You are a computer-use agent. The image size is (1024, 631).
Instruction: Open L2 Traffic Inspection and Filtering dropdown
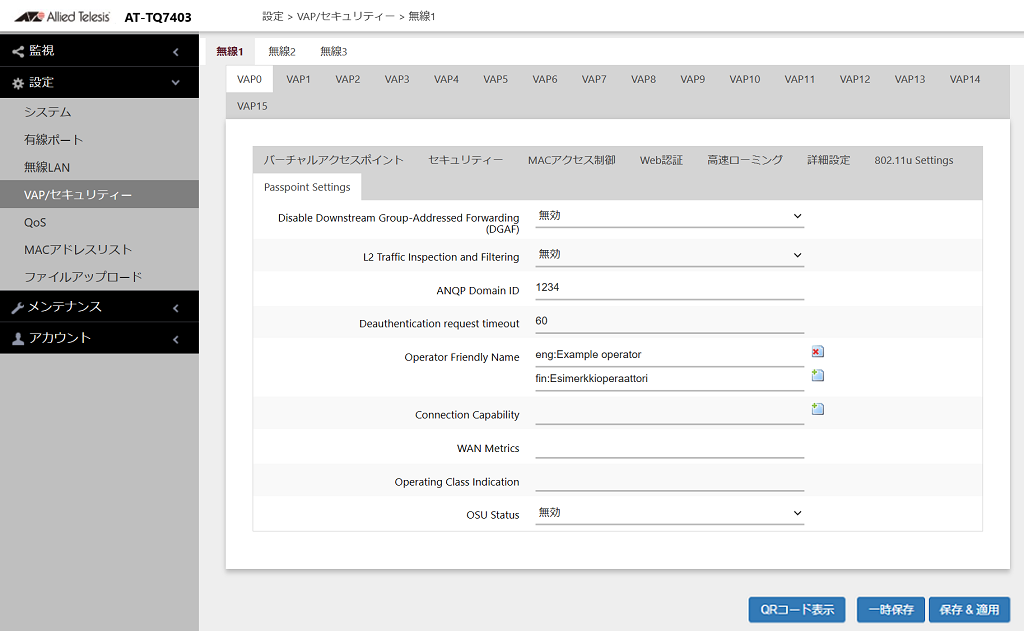click(x=669, y=255)
